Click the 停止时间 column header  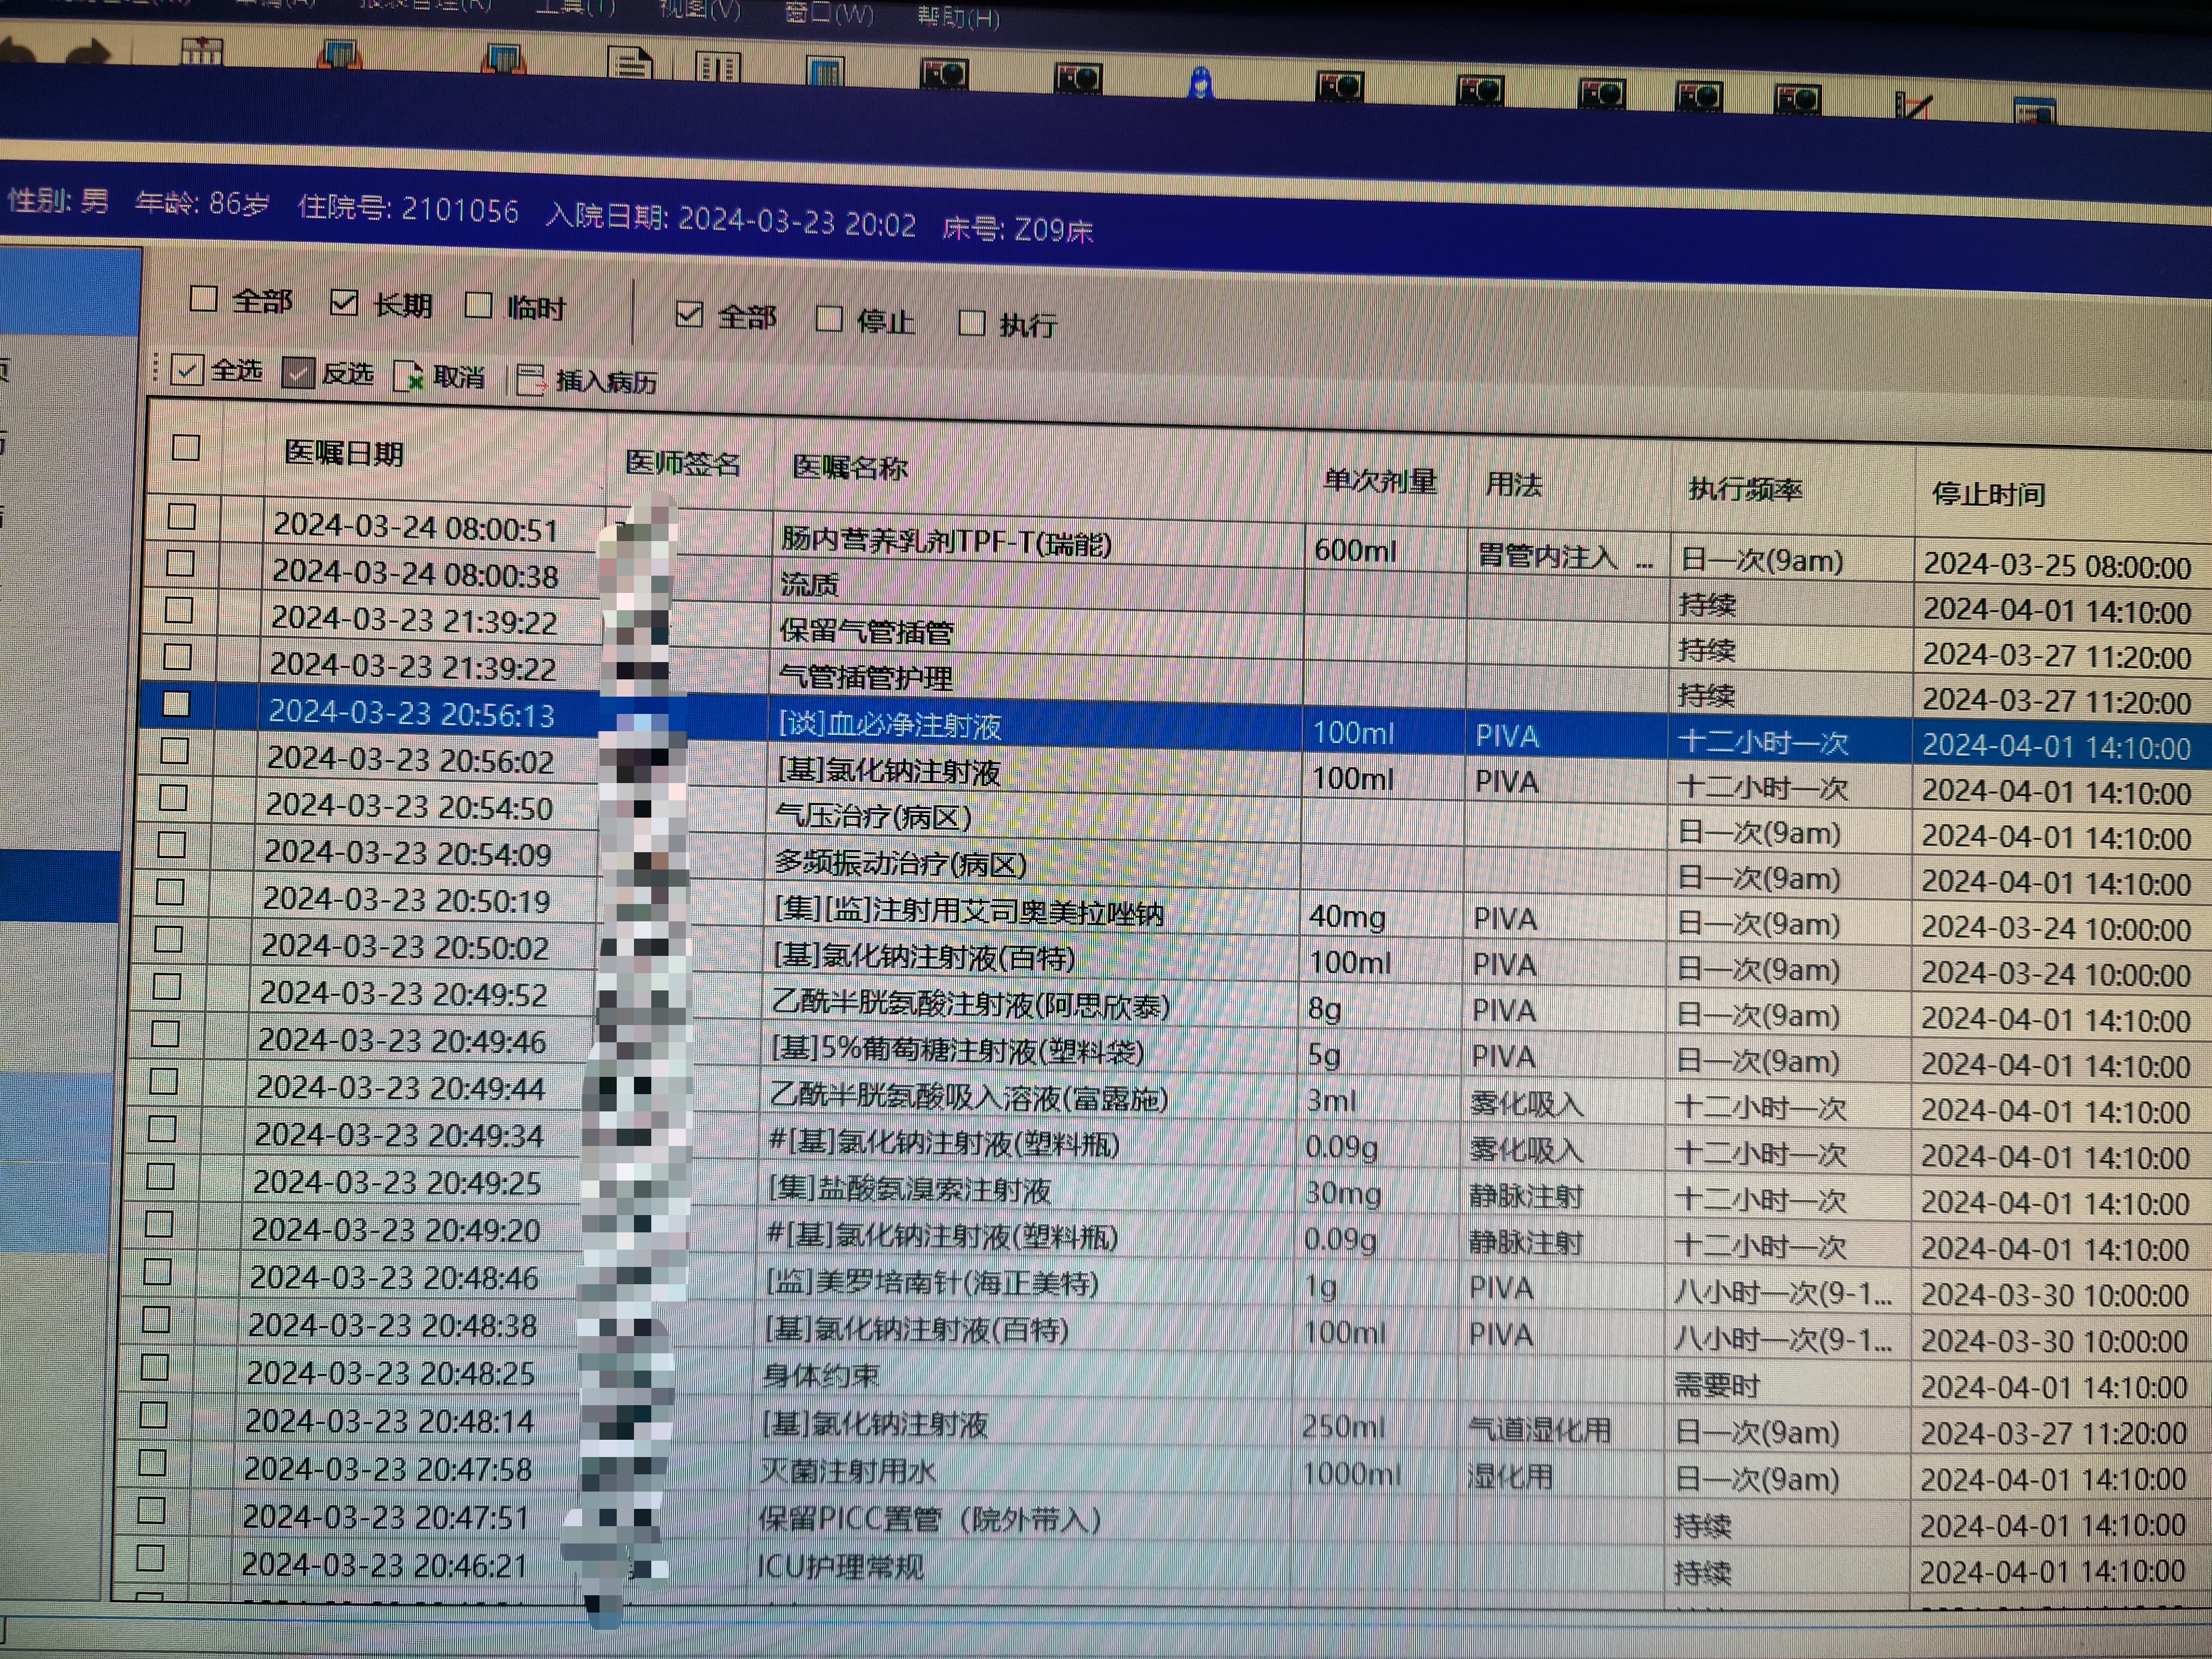point(1988,494)
